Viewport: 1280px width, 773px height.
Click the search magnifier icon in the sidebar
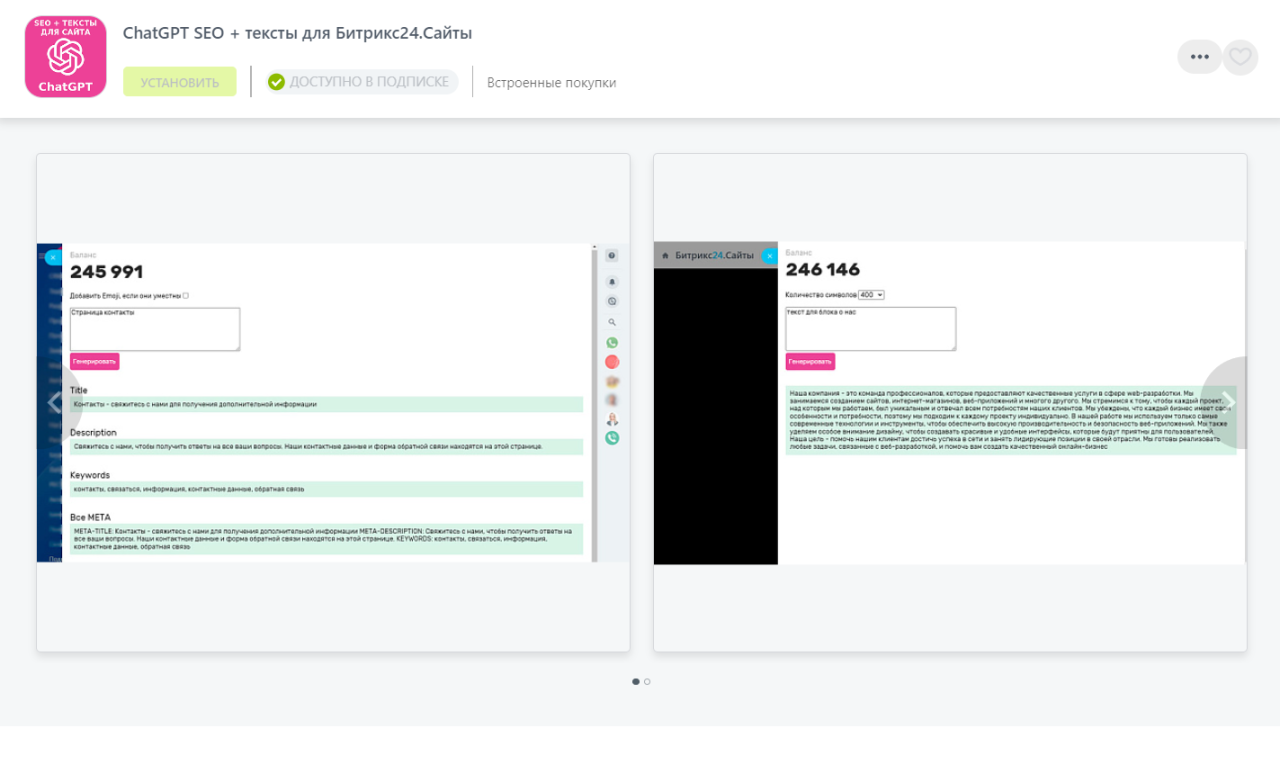click(x=612, y=322)
